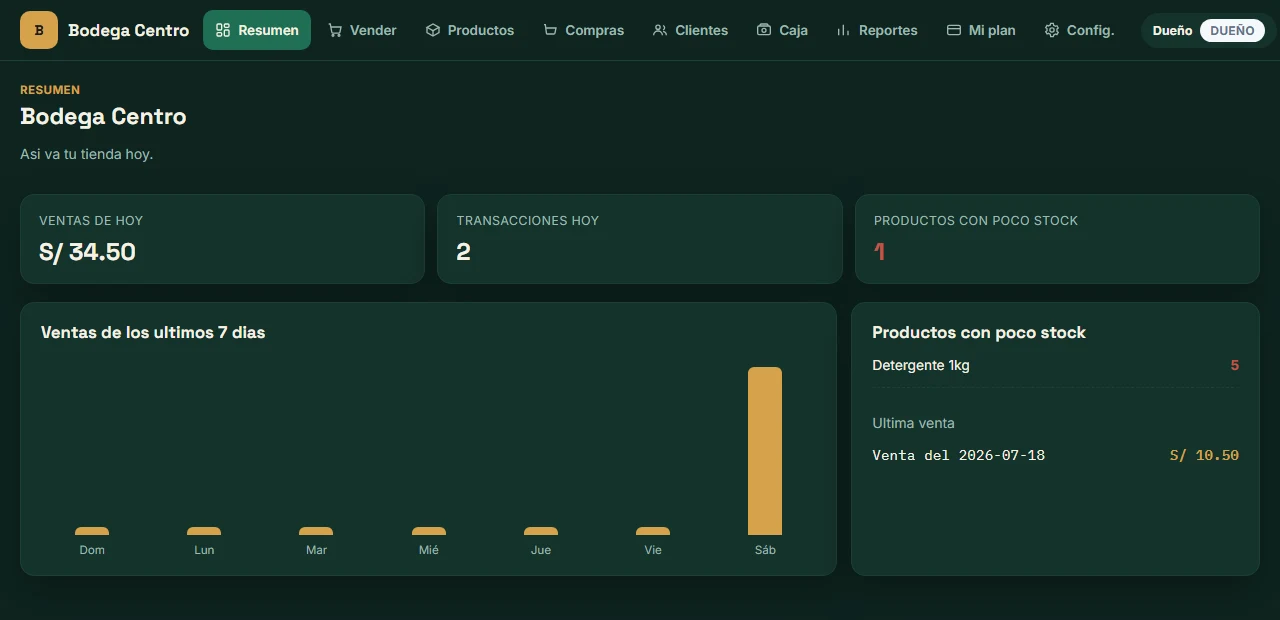Click the Jue day label under chart
Viewport: 1280px width, 620px height.
541,550
